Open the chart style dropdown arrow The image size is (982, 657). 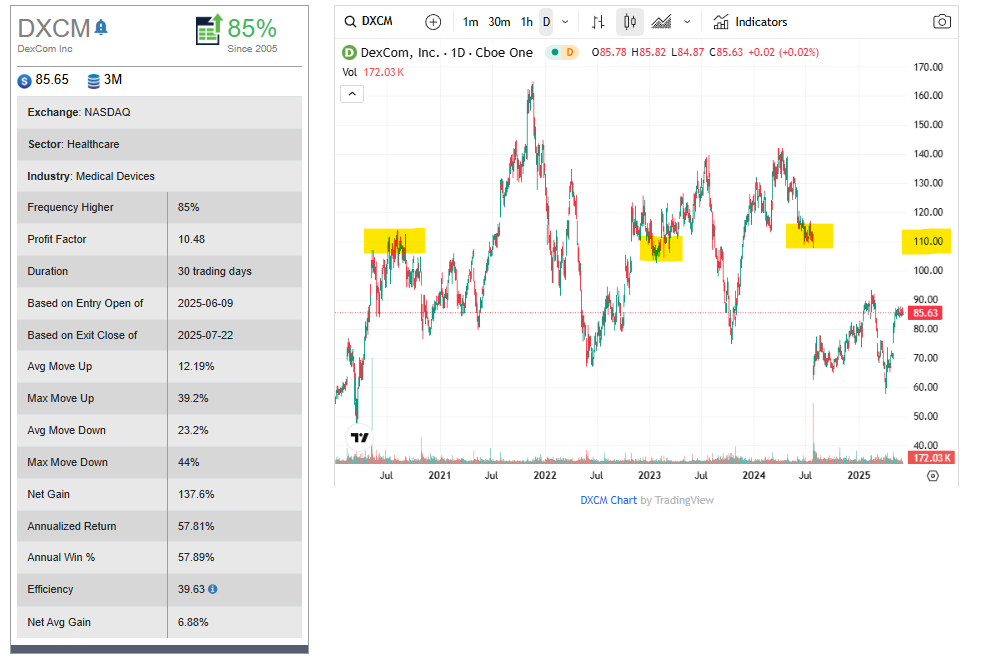[687, 22]
